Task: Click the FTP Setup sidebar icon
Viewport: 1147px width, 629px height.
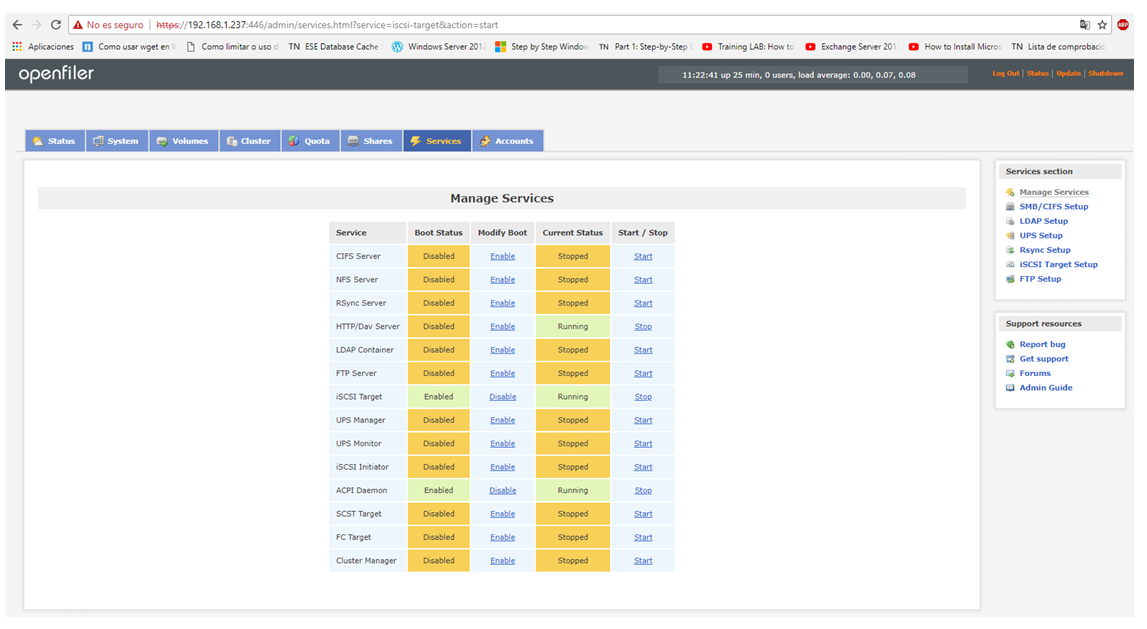Action: [1010, 279]
